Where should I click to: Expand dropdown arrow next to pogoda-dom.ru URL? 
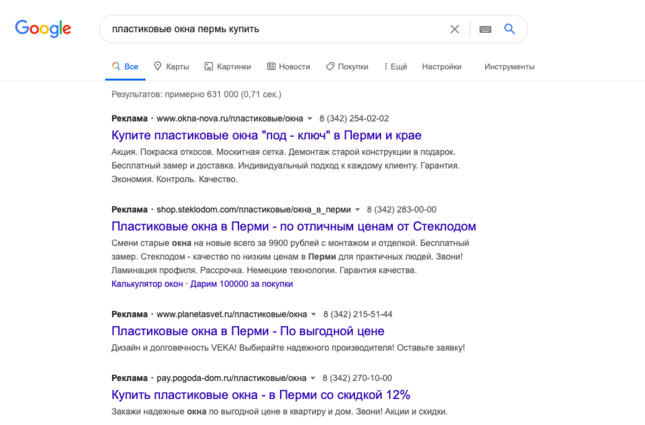(313, 379)
